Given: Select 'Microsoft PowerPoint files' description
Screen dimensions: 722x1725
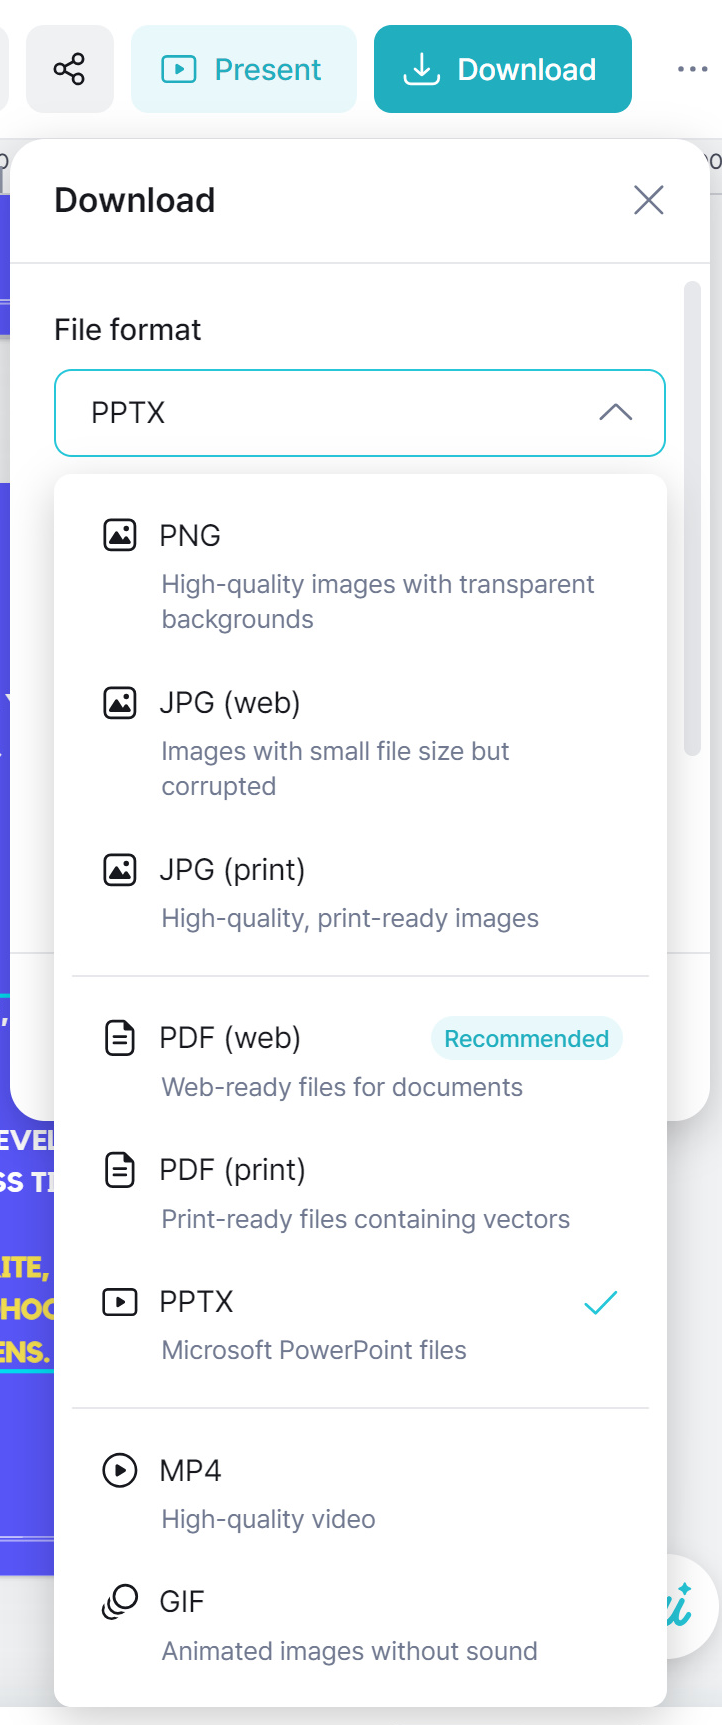Looking at the screenshot, I should click(314, 1350).
